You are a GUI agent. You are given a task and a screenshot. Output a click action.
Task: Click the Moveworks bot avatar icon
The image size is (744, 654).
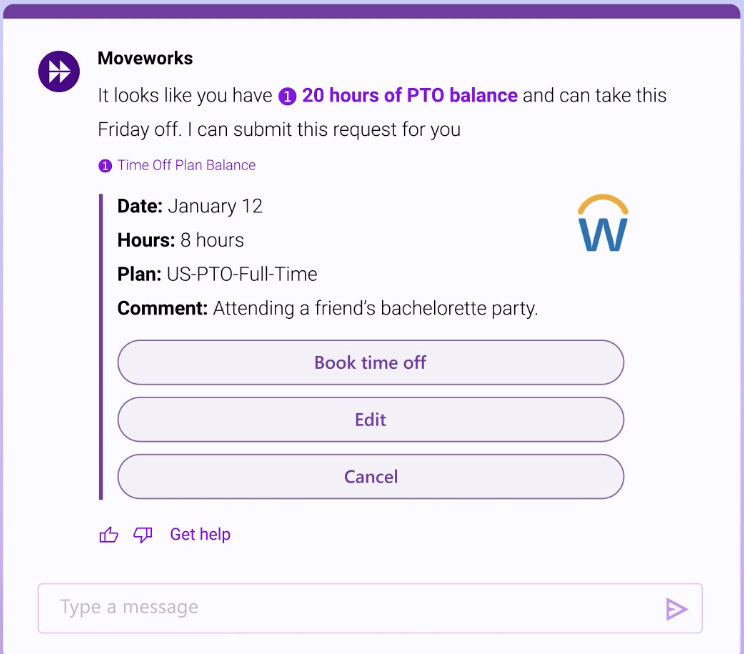click(59, 72)
